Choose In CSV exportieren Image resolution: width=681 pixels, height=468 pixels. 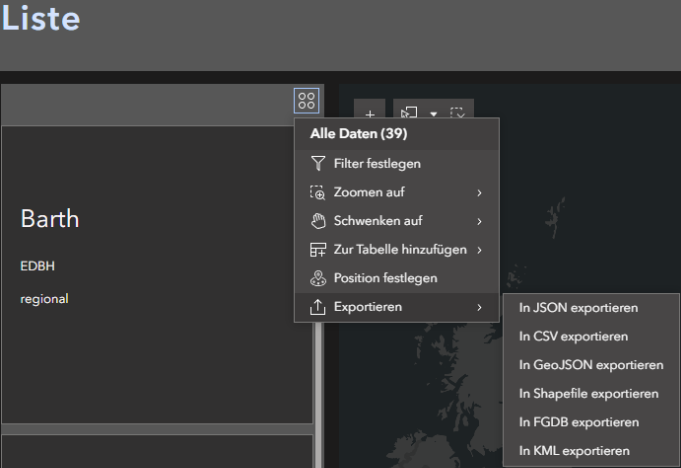[591, 336]
